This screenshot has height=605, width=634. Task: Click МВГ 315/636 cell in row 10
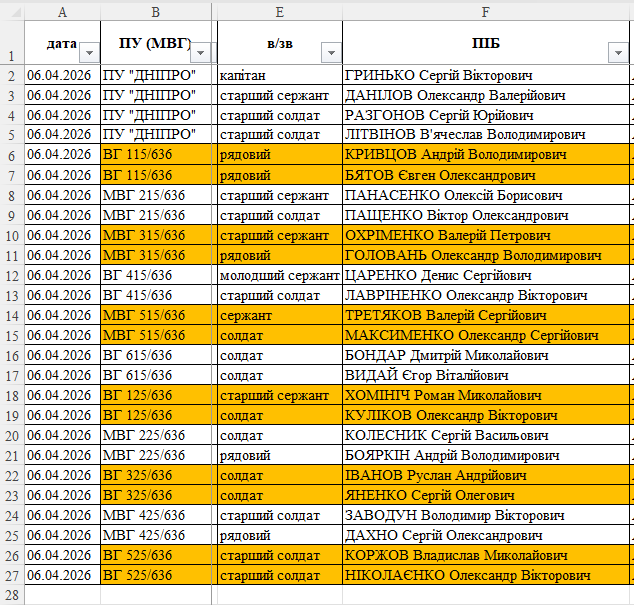point(156,235)
